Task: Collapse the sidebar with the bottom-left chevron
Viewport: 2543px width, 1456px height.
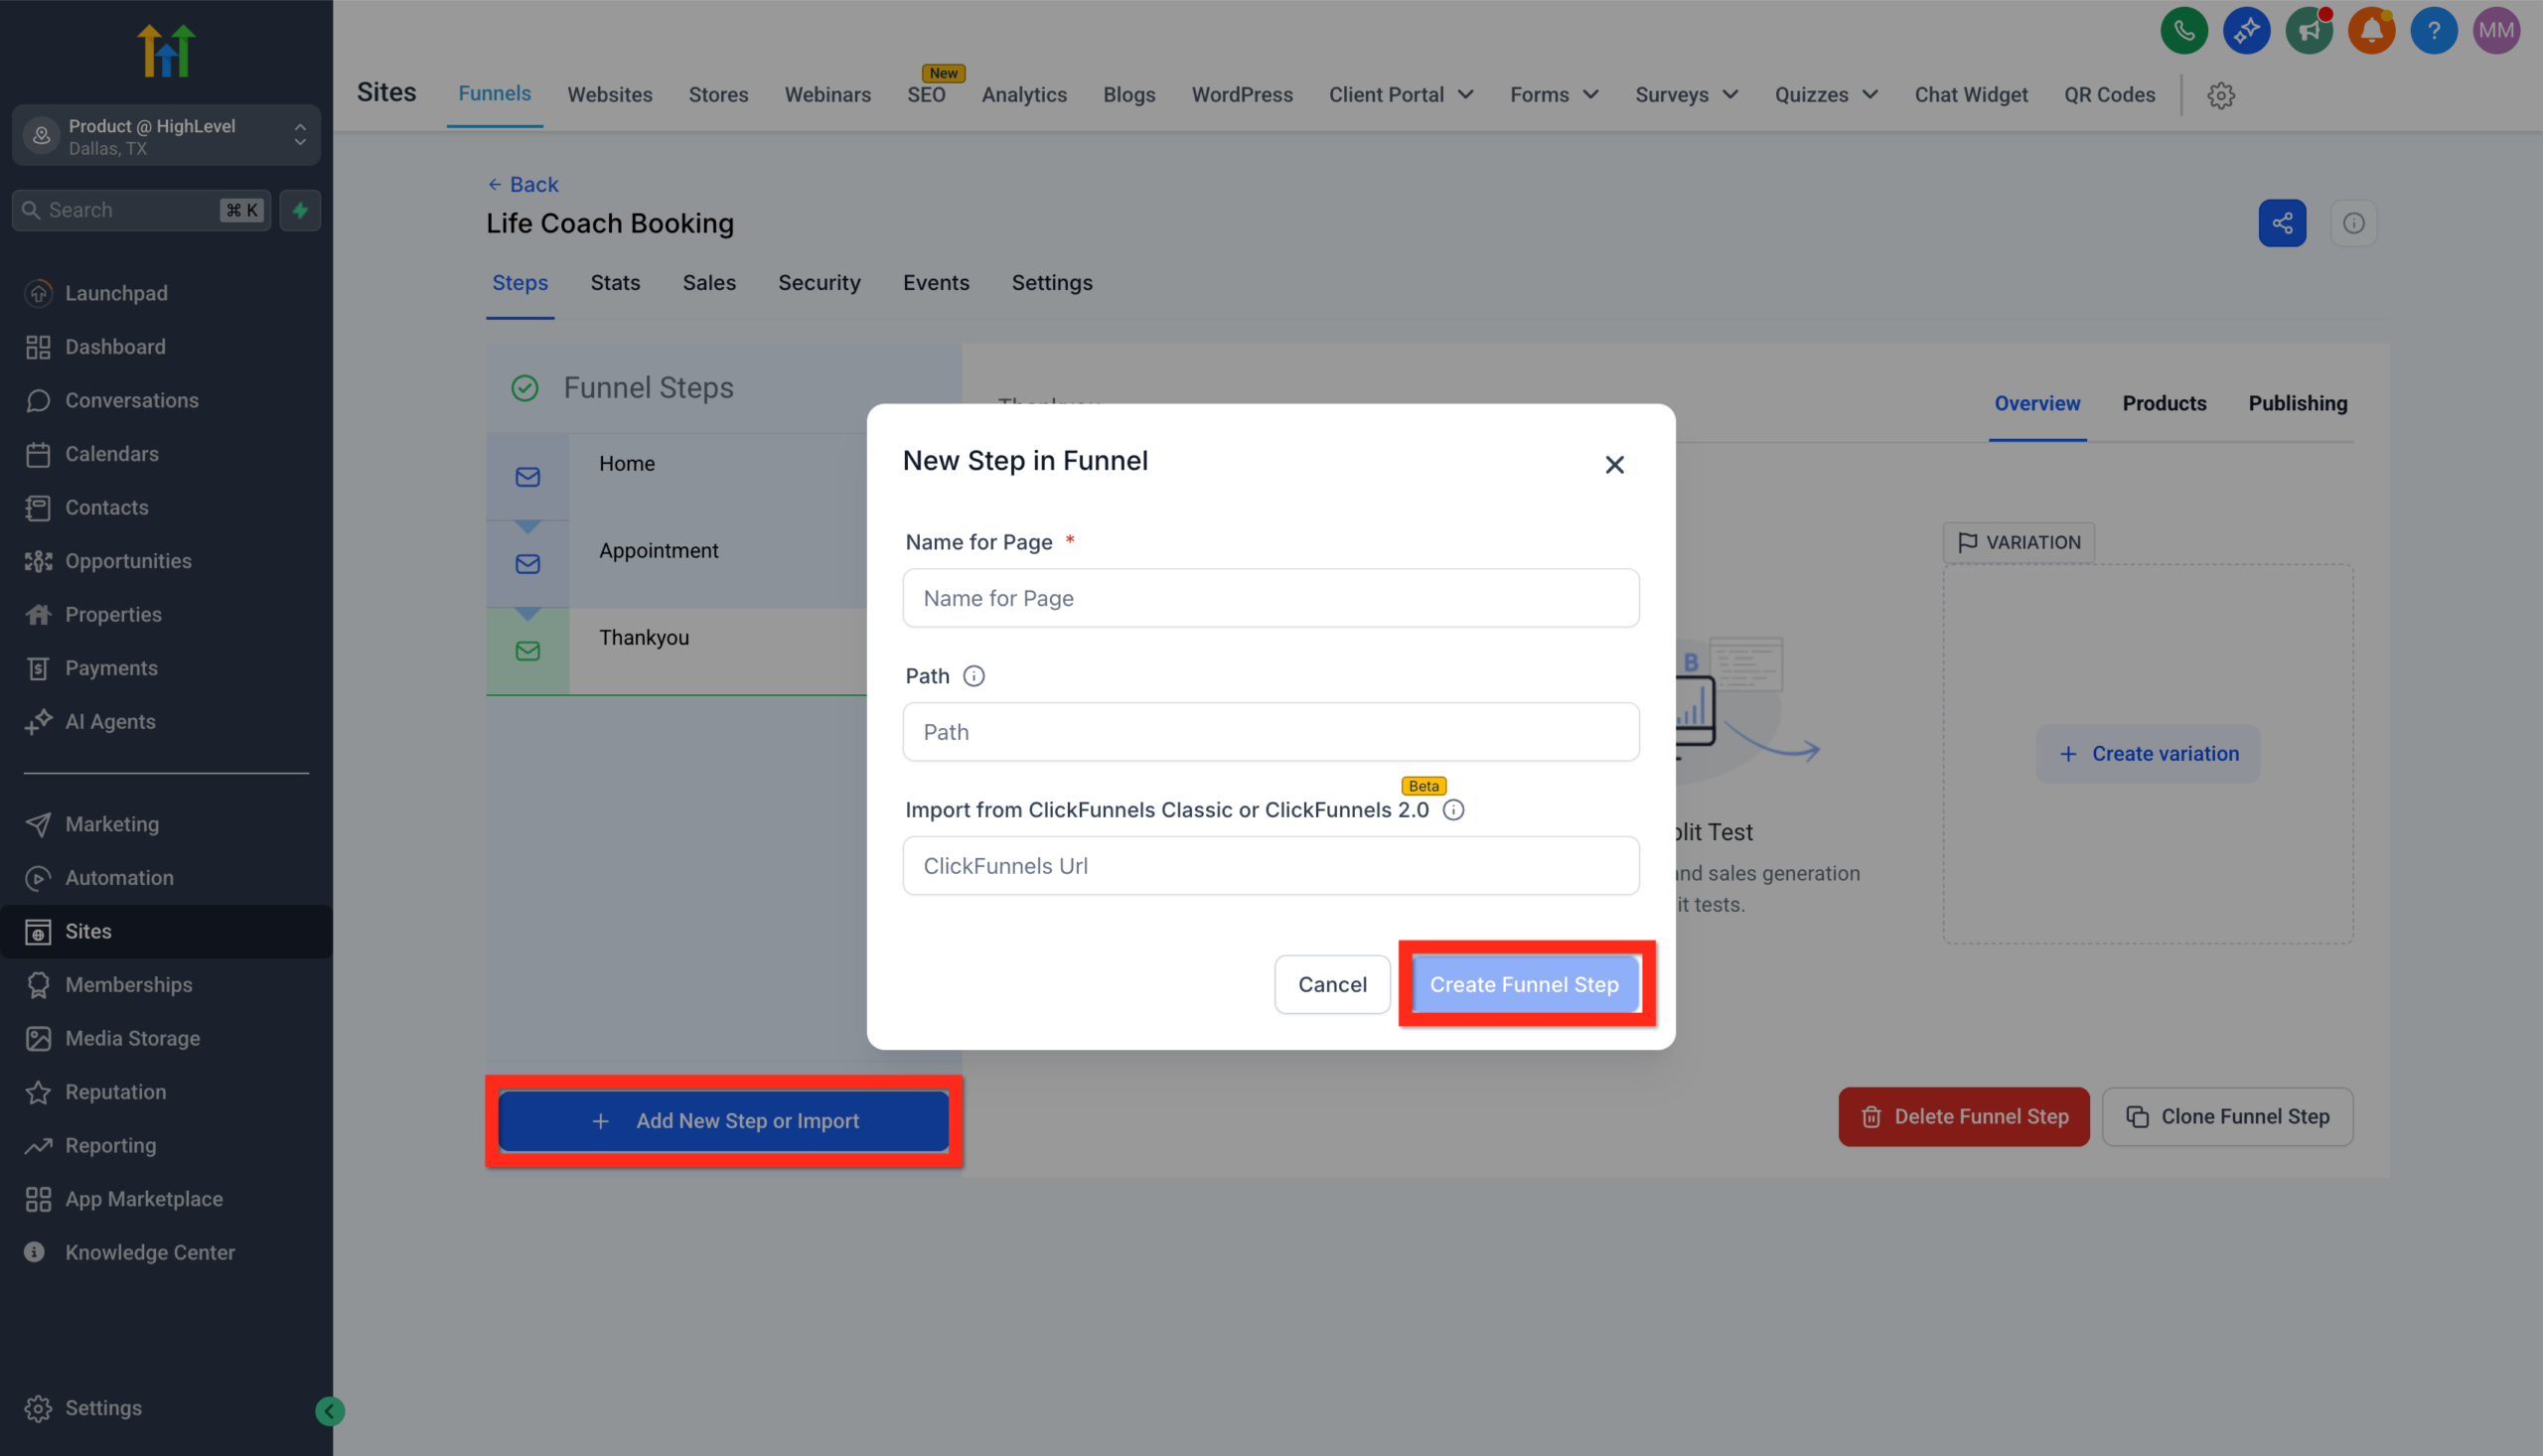Action: pos(329,1411)
